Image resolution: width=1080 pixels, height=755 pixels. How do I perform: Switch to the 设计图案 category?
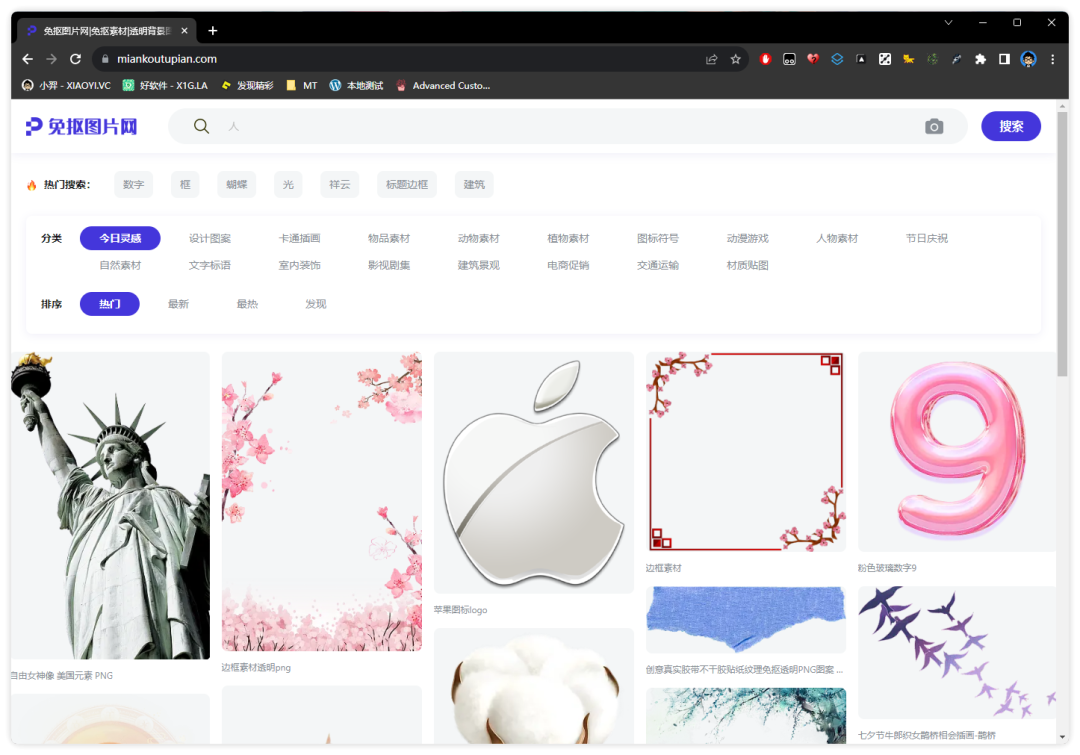click(x=210, y=238)
